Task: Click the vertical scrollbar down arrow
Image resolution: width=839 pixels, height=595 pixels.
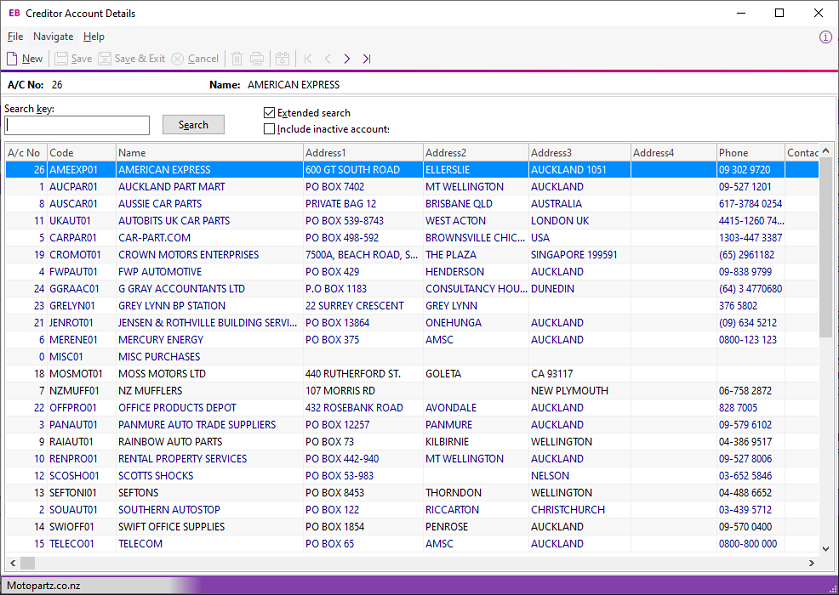Action: pos(826,548)
